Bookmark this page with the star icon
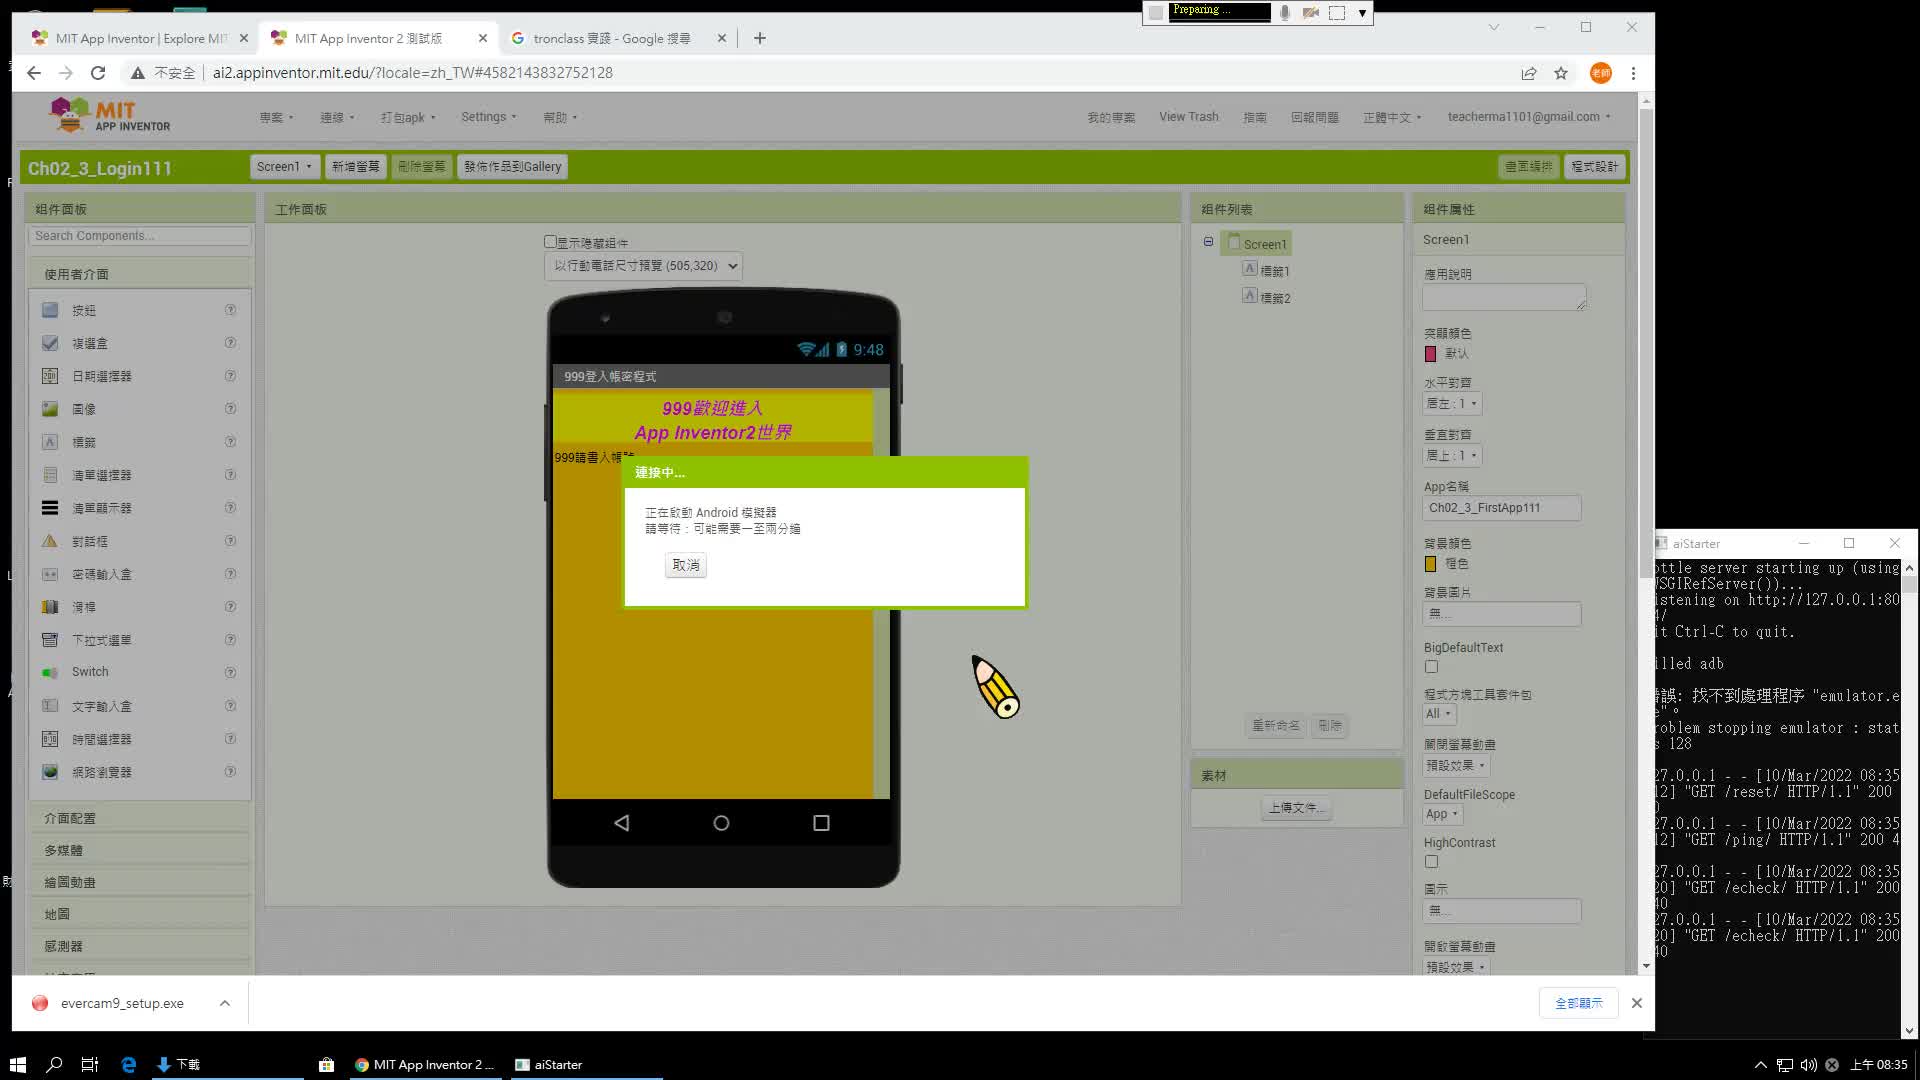 pos(1561,73)
